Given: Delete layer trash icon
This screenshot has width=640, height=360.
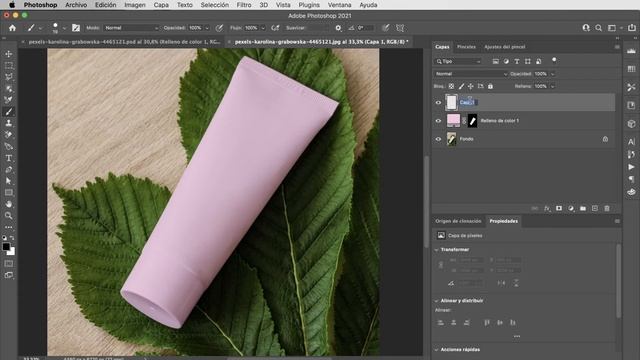Looking at the screenshot, I should click(607, 208).
